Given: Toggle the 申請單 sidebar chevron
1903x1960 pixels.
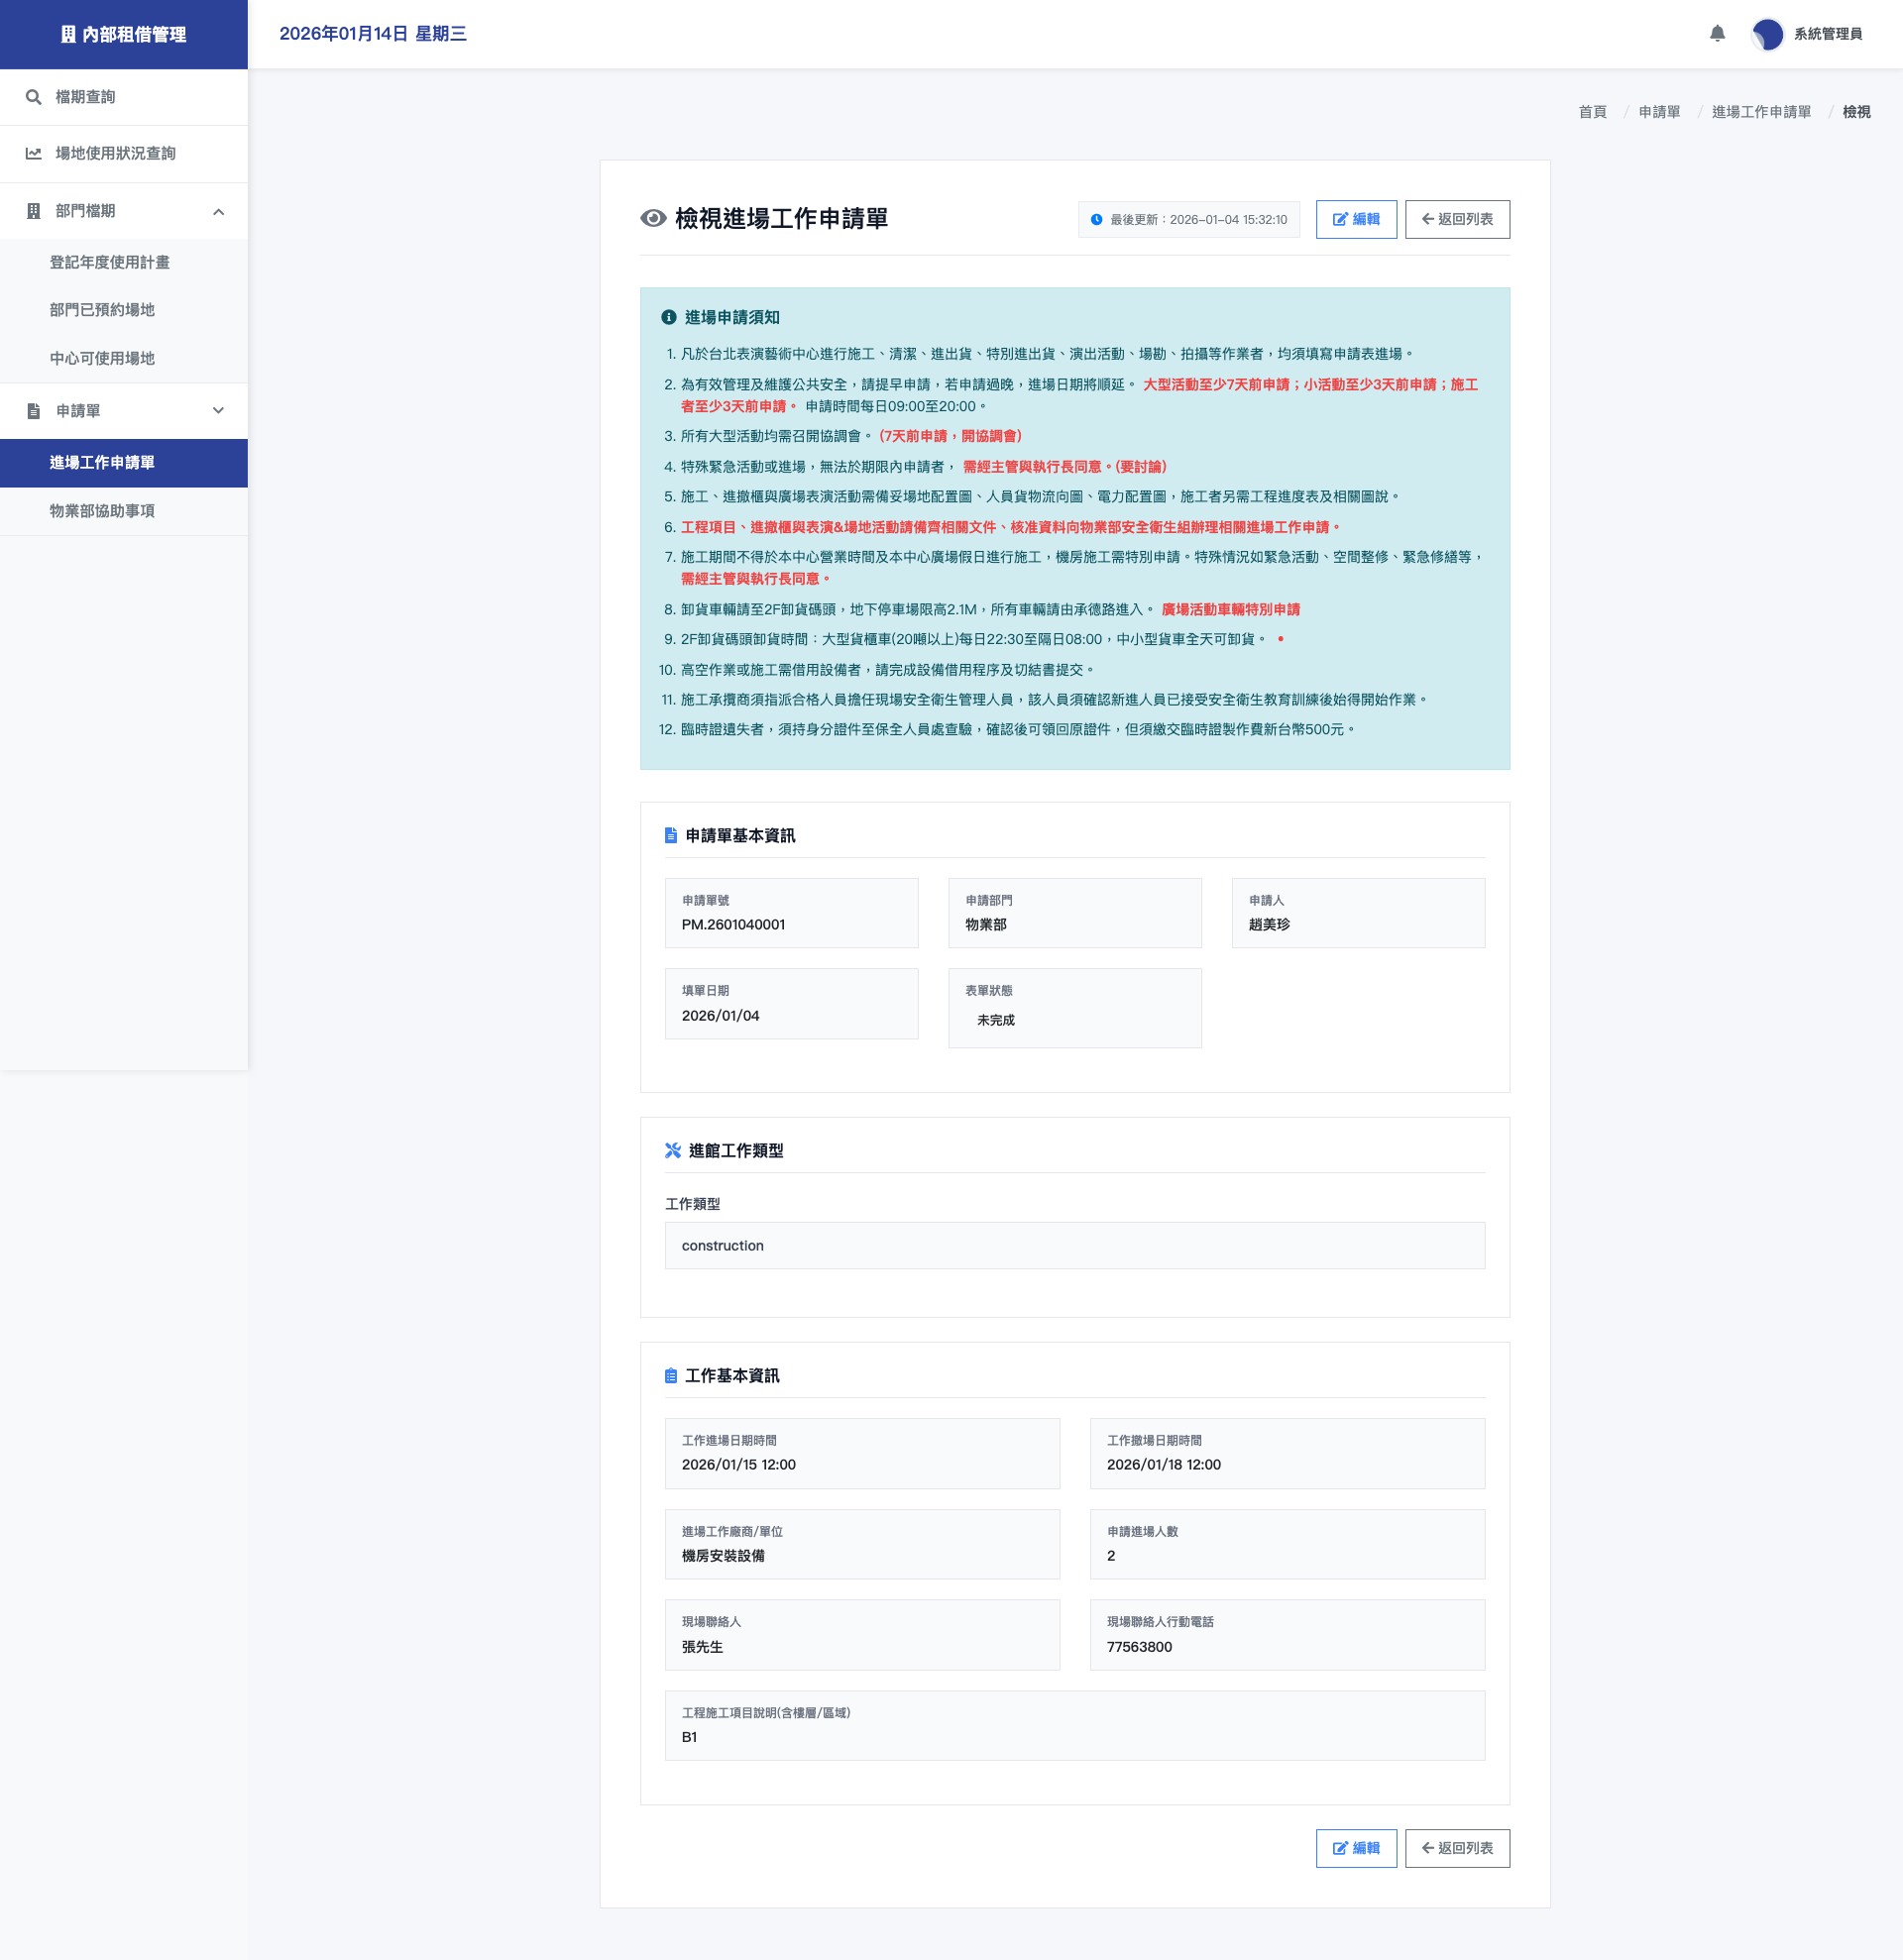Looking at the screenshot, I should tap(218, 411).
